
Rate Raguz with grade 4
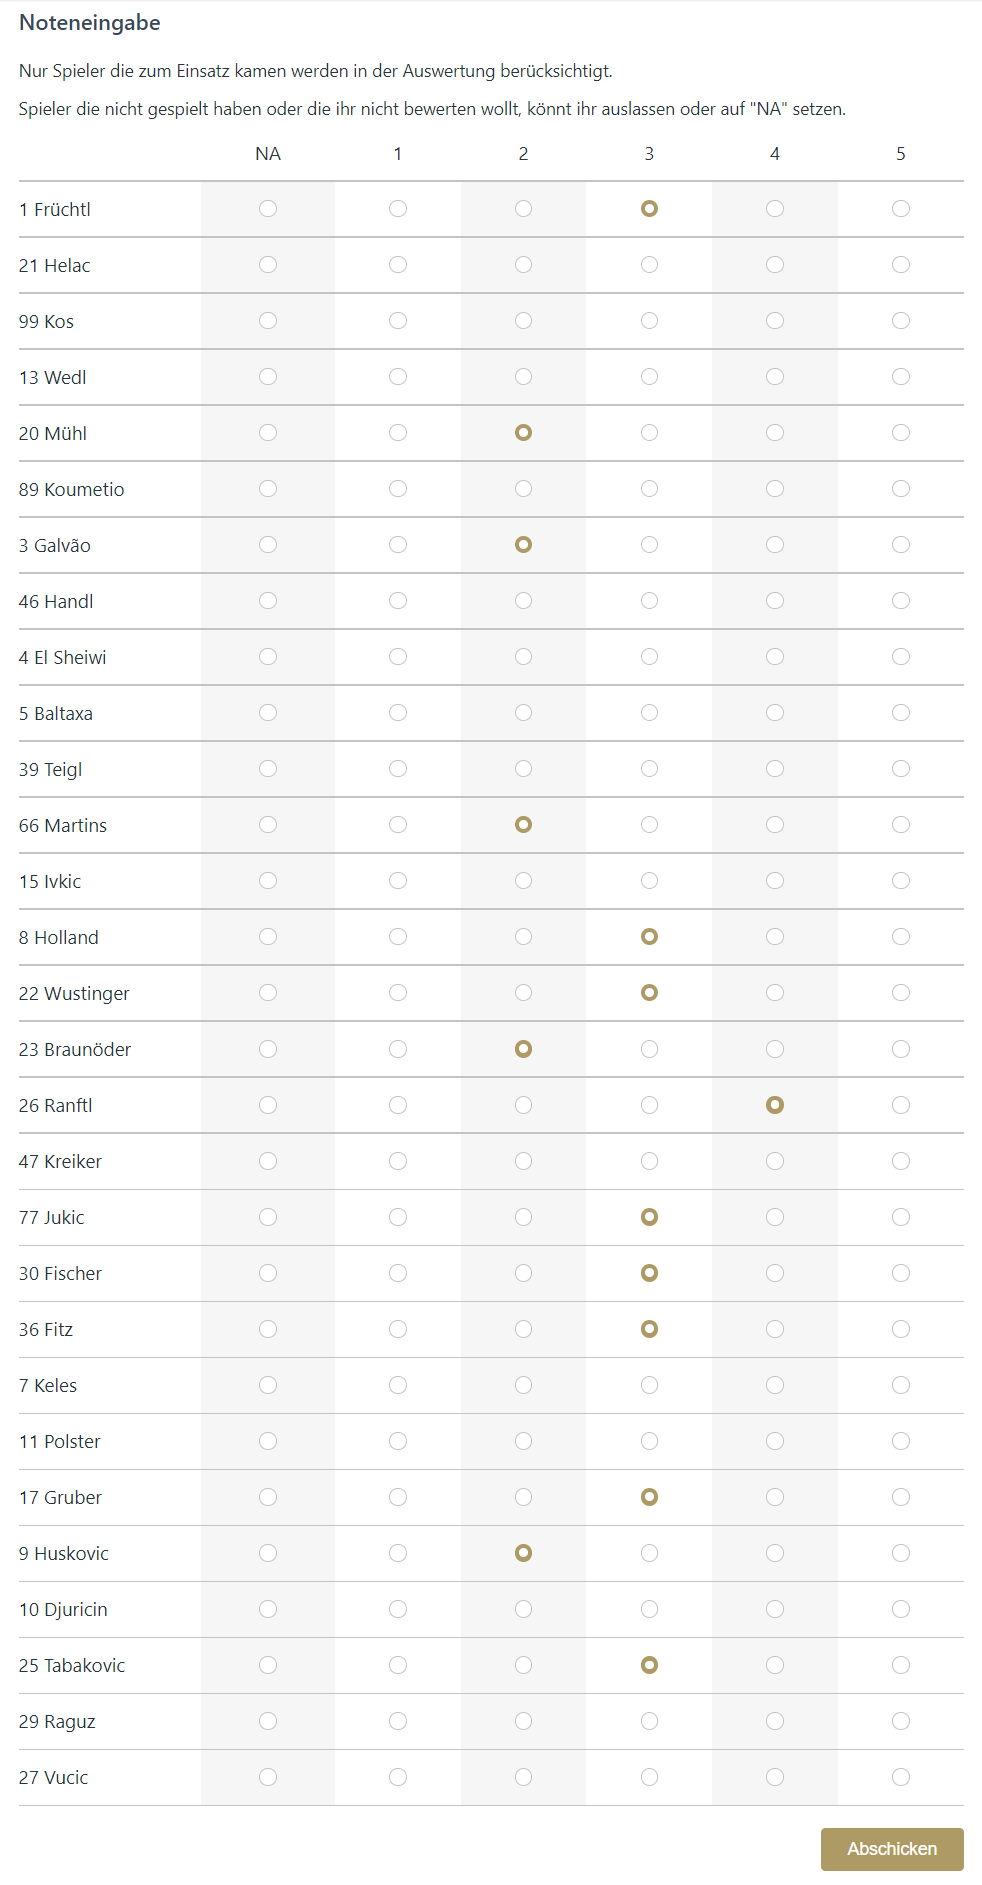pyautogui.click(x=775, y=1721)
